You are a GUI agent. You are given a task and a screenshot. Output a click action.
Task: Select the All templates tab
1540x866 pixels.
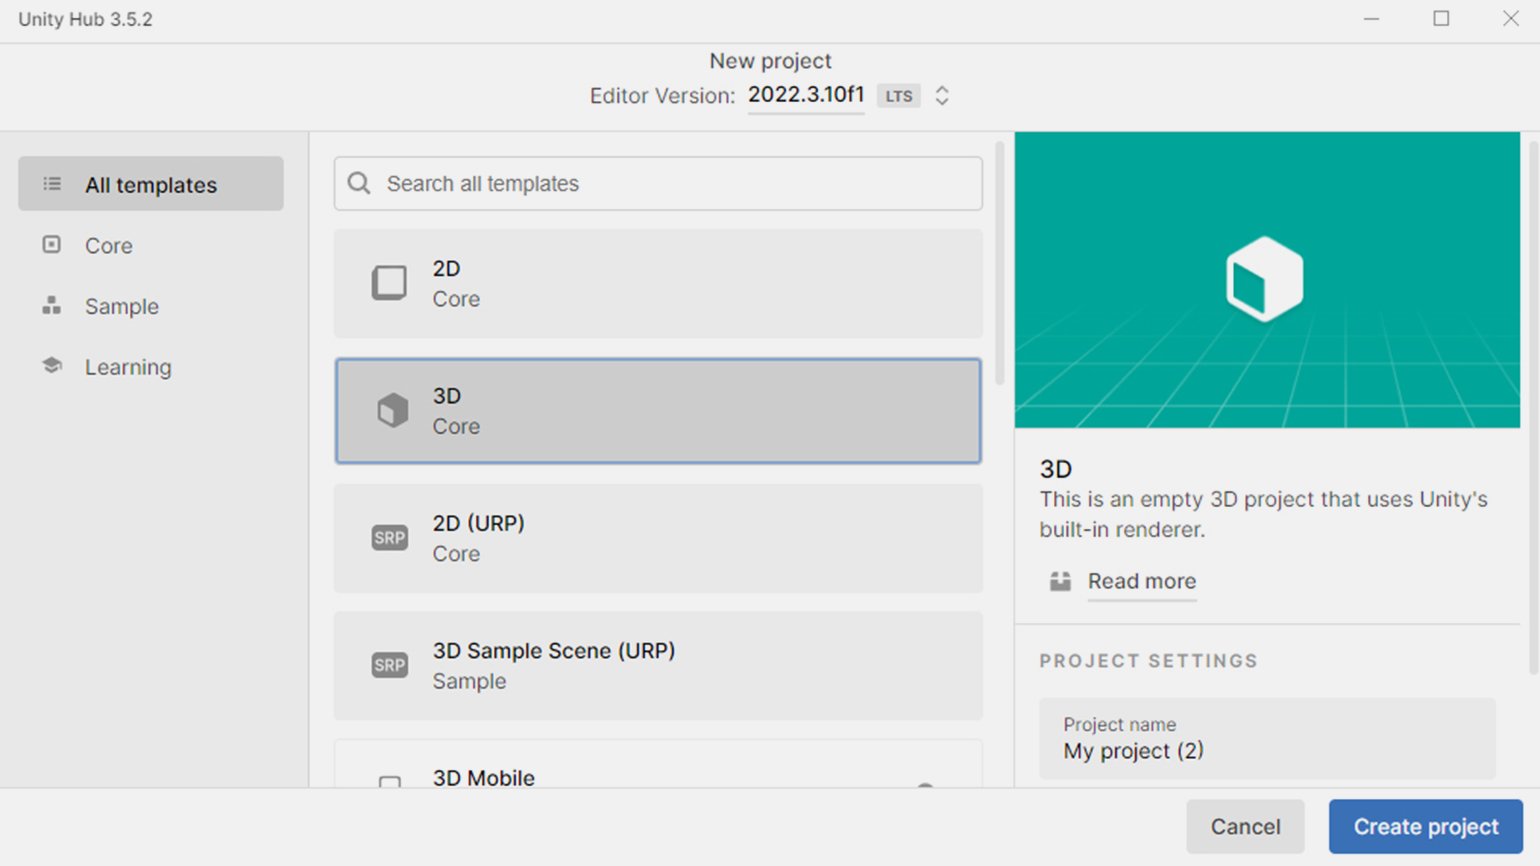(151, 184)
